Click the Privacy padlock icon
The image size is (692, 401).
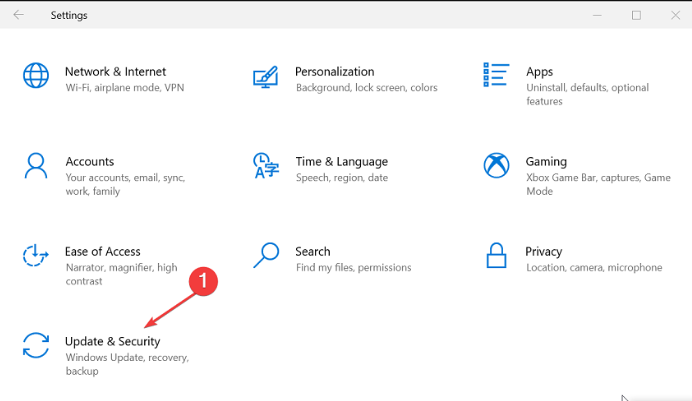[496, 255]
